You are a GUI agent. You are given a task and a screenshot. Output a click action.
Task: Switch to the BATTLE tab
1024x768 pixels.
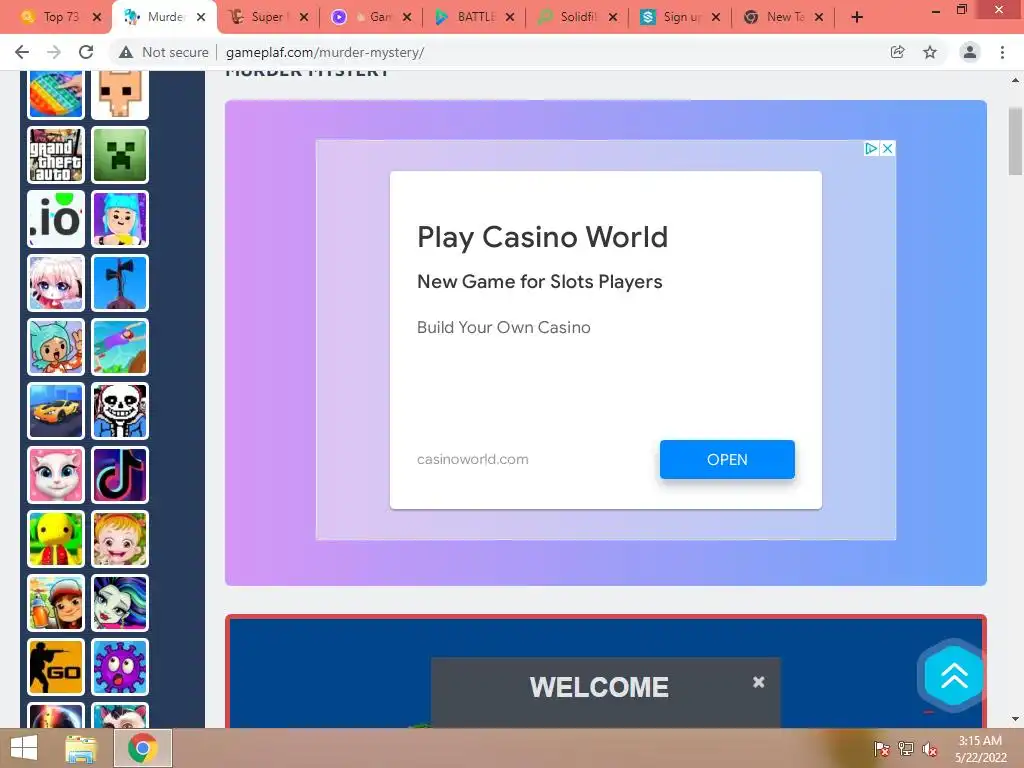[x=475, y=17]
